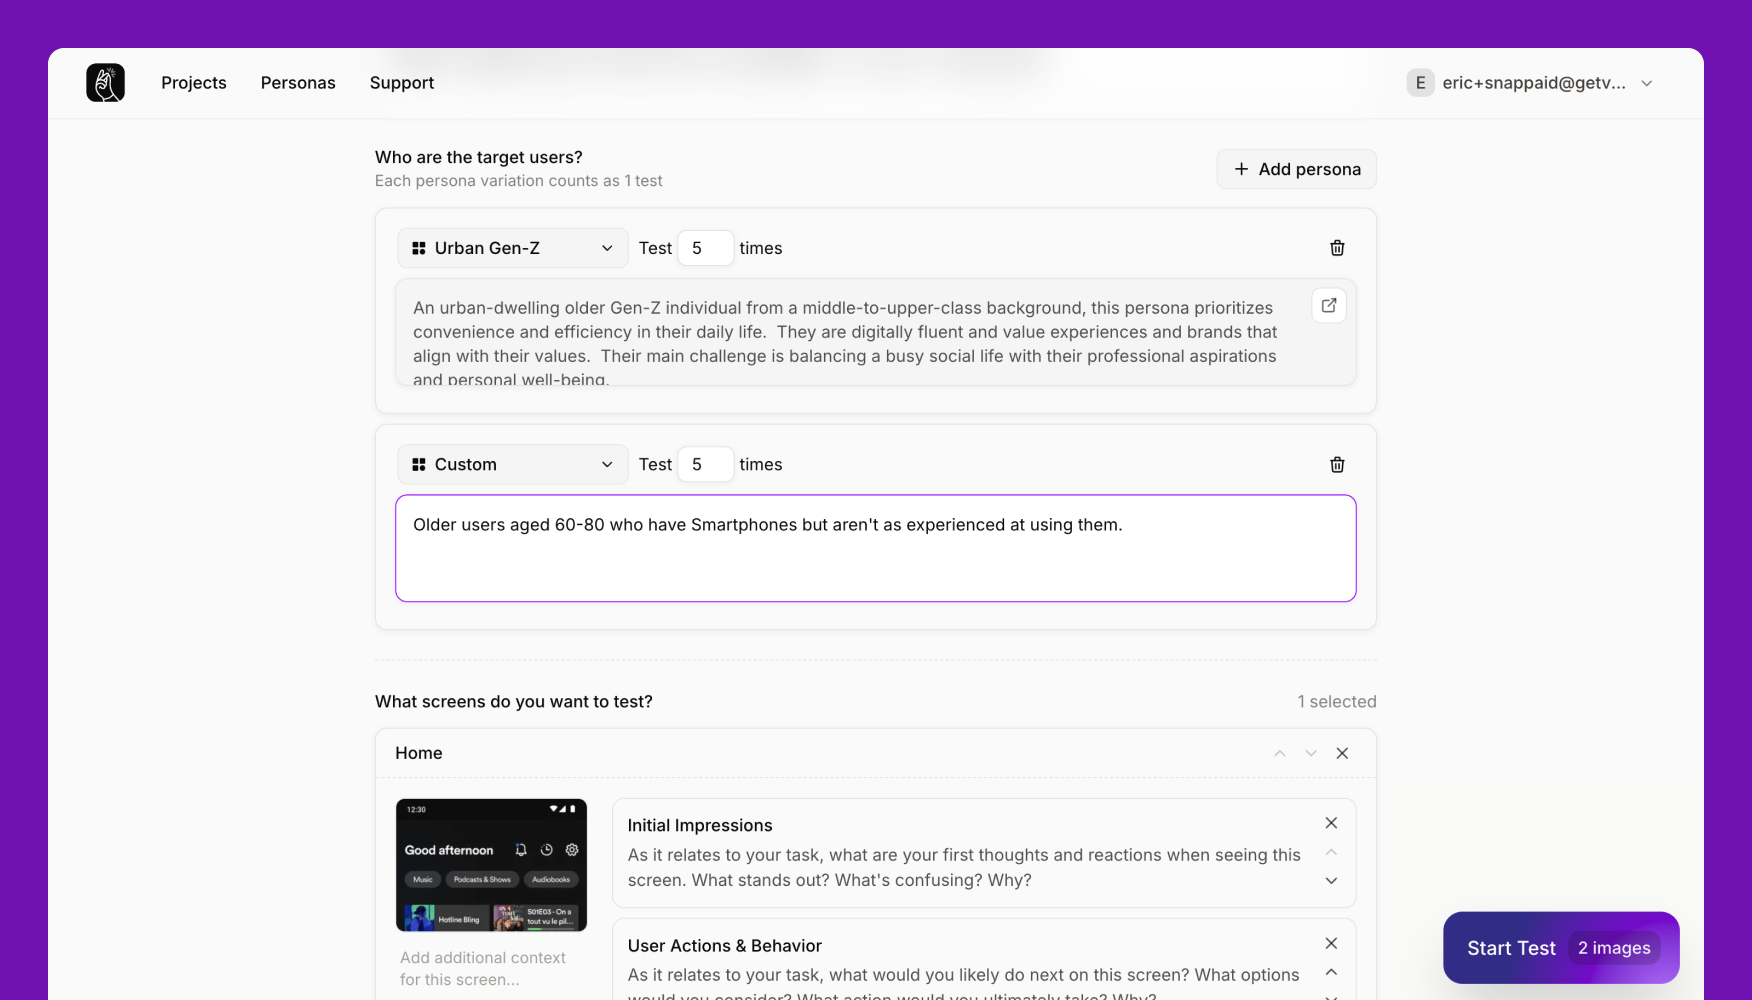The height and width of the screenshot is (1000, 1752).
Task: Navigate to the Projects page
Action: pyautogui.click(x=194, y=82)
